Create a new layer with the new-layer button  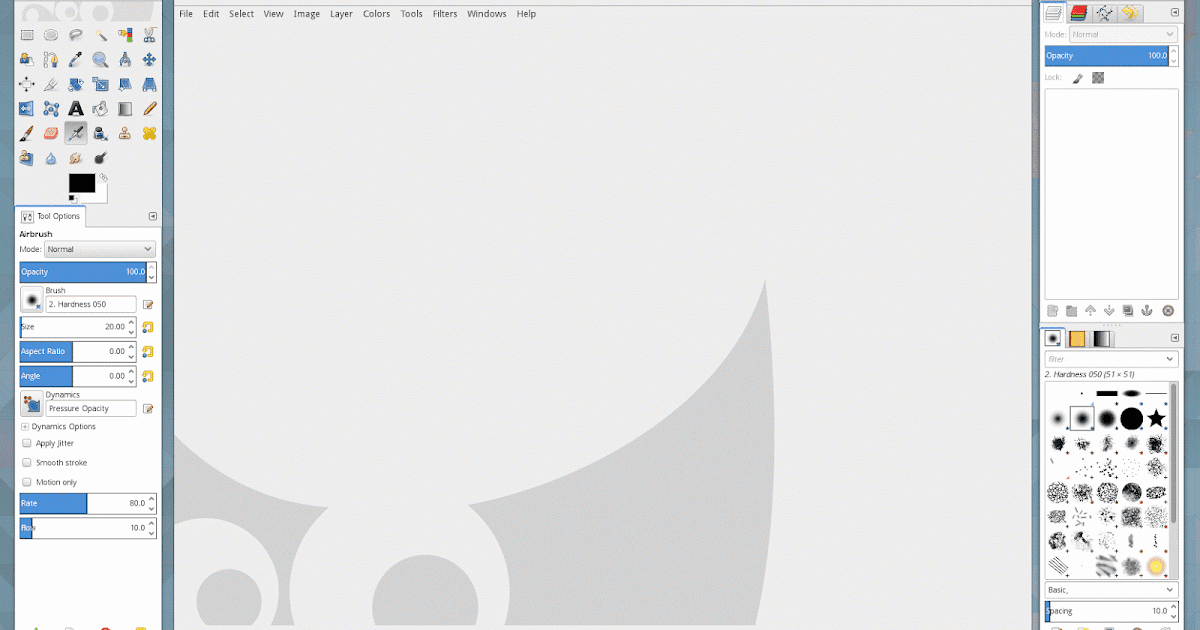(1053, 311)
